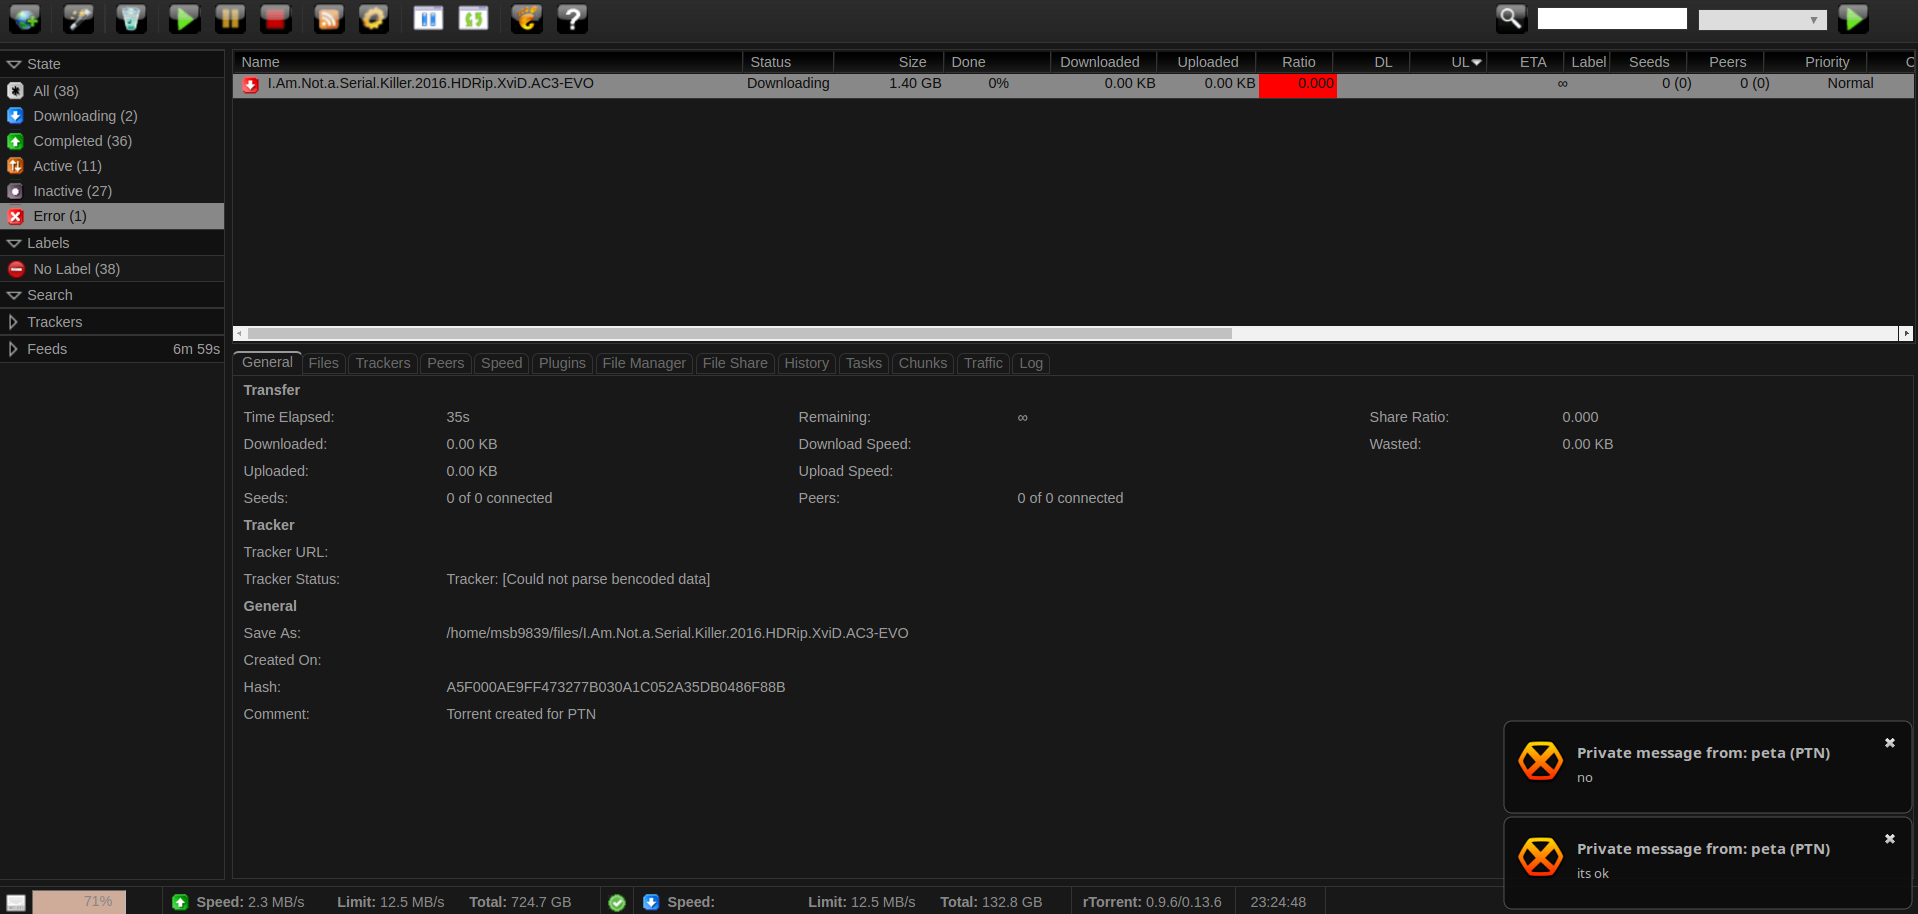Open the Traffic tab
The height and width of the screenshot is (914, 1918).
983,363
